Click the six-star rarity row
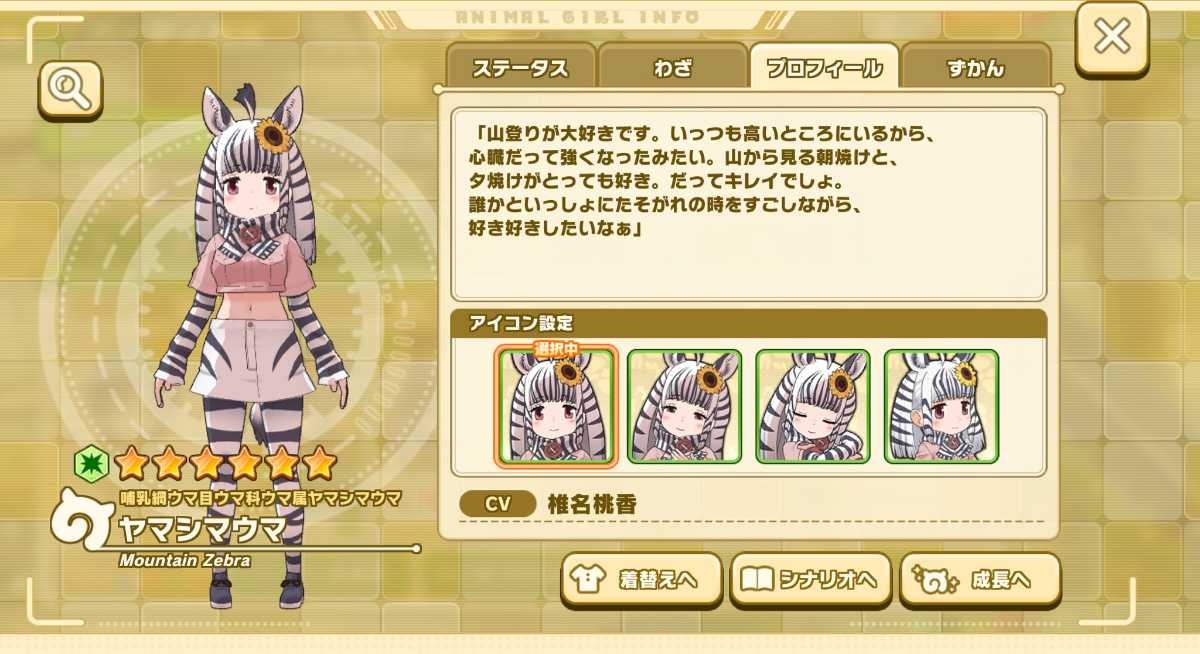Viewport: 1200px width, 654px height. click(x=224, y=462)
